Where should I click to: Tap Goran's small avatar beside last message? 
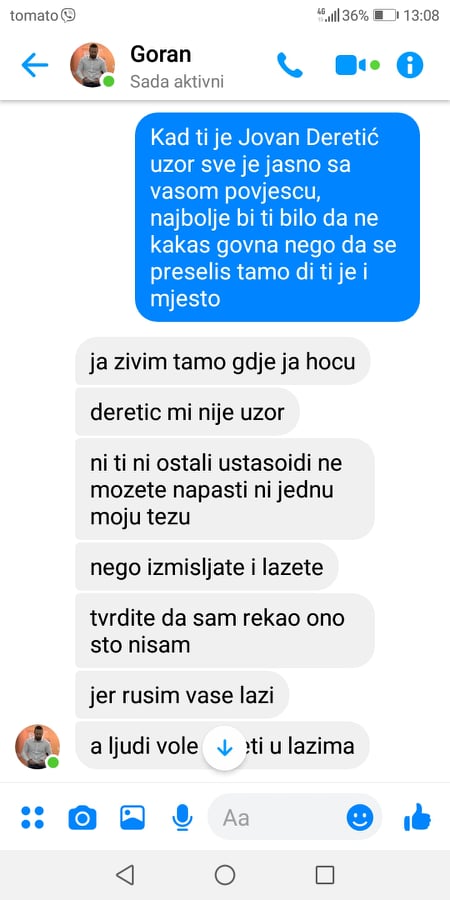tap(37, 746)
